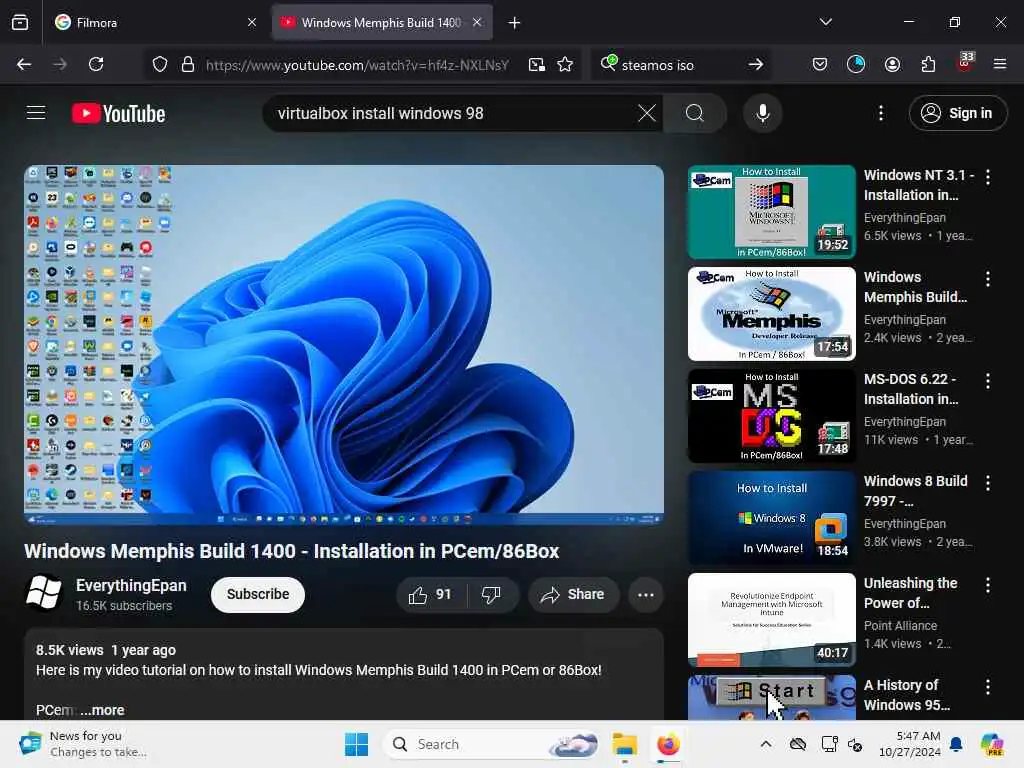Open the YouTube guide hamburger menu
The width and height of the screenshot is (1024, 768).
(36, 113)
